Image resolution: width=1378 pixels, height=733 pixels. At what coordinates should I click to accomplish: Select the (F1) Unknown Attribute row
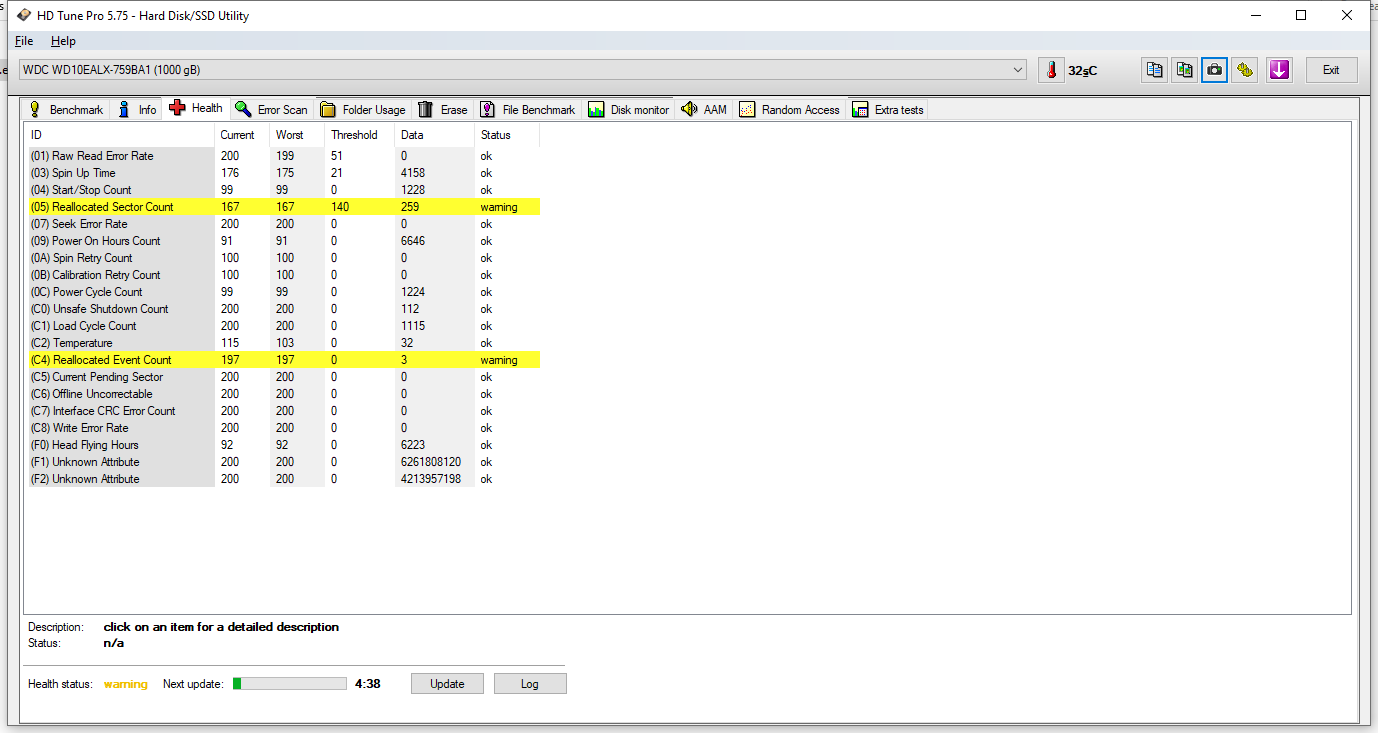pos(283,462)
